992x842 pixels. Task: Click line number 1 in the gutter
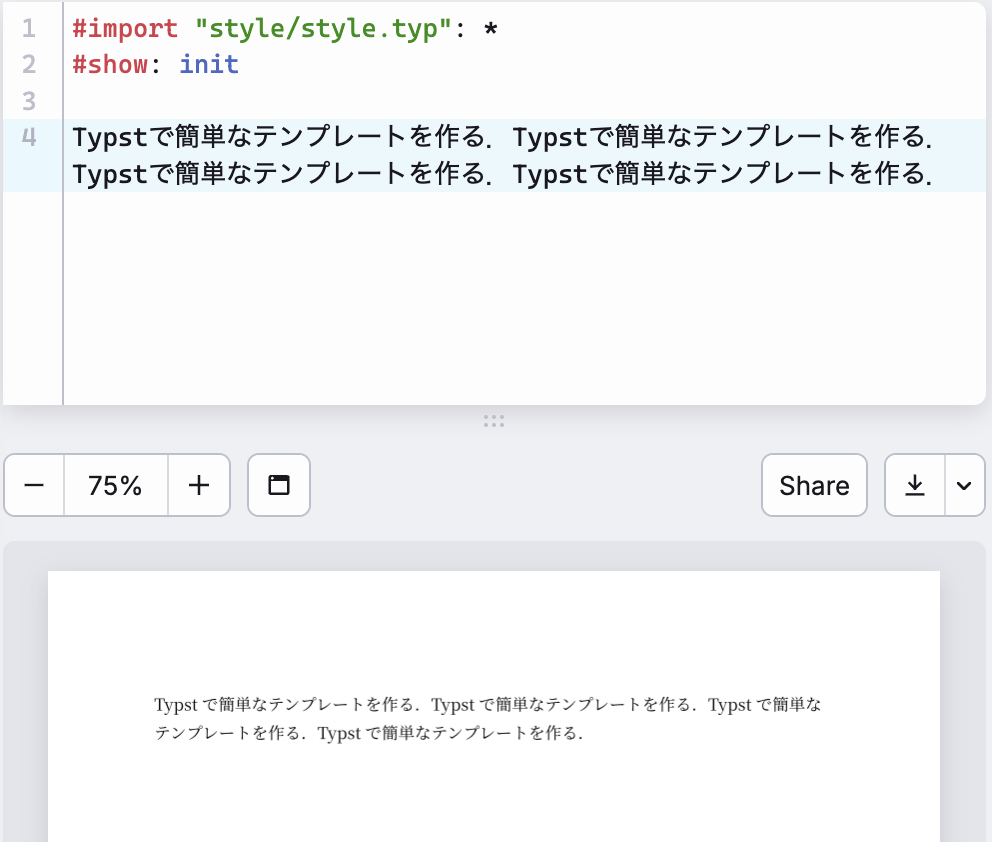[27, 28]
